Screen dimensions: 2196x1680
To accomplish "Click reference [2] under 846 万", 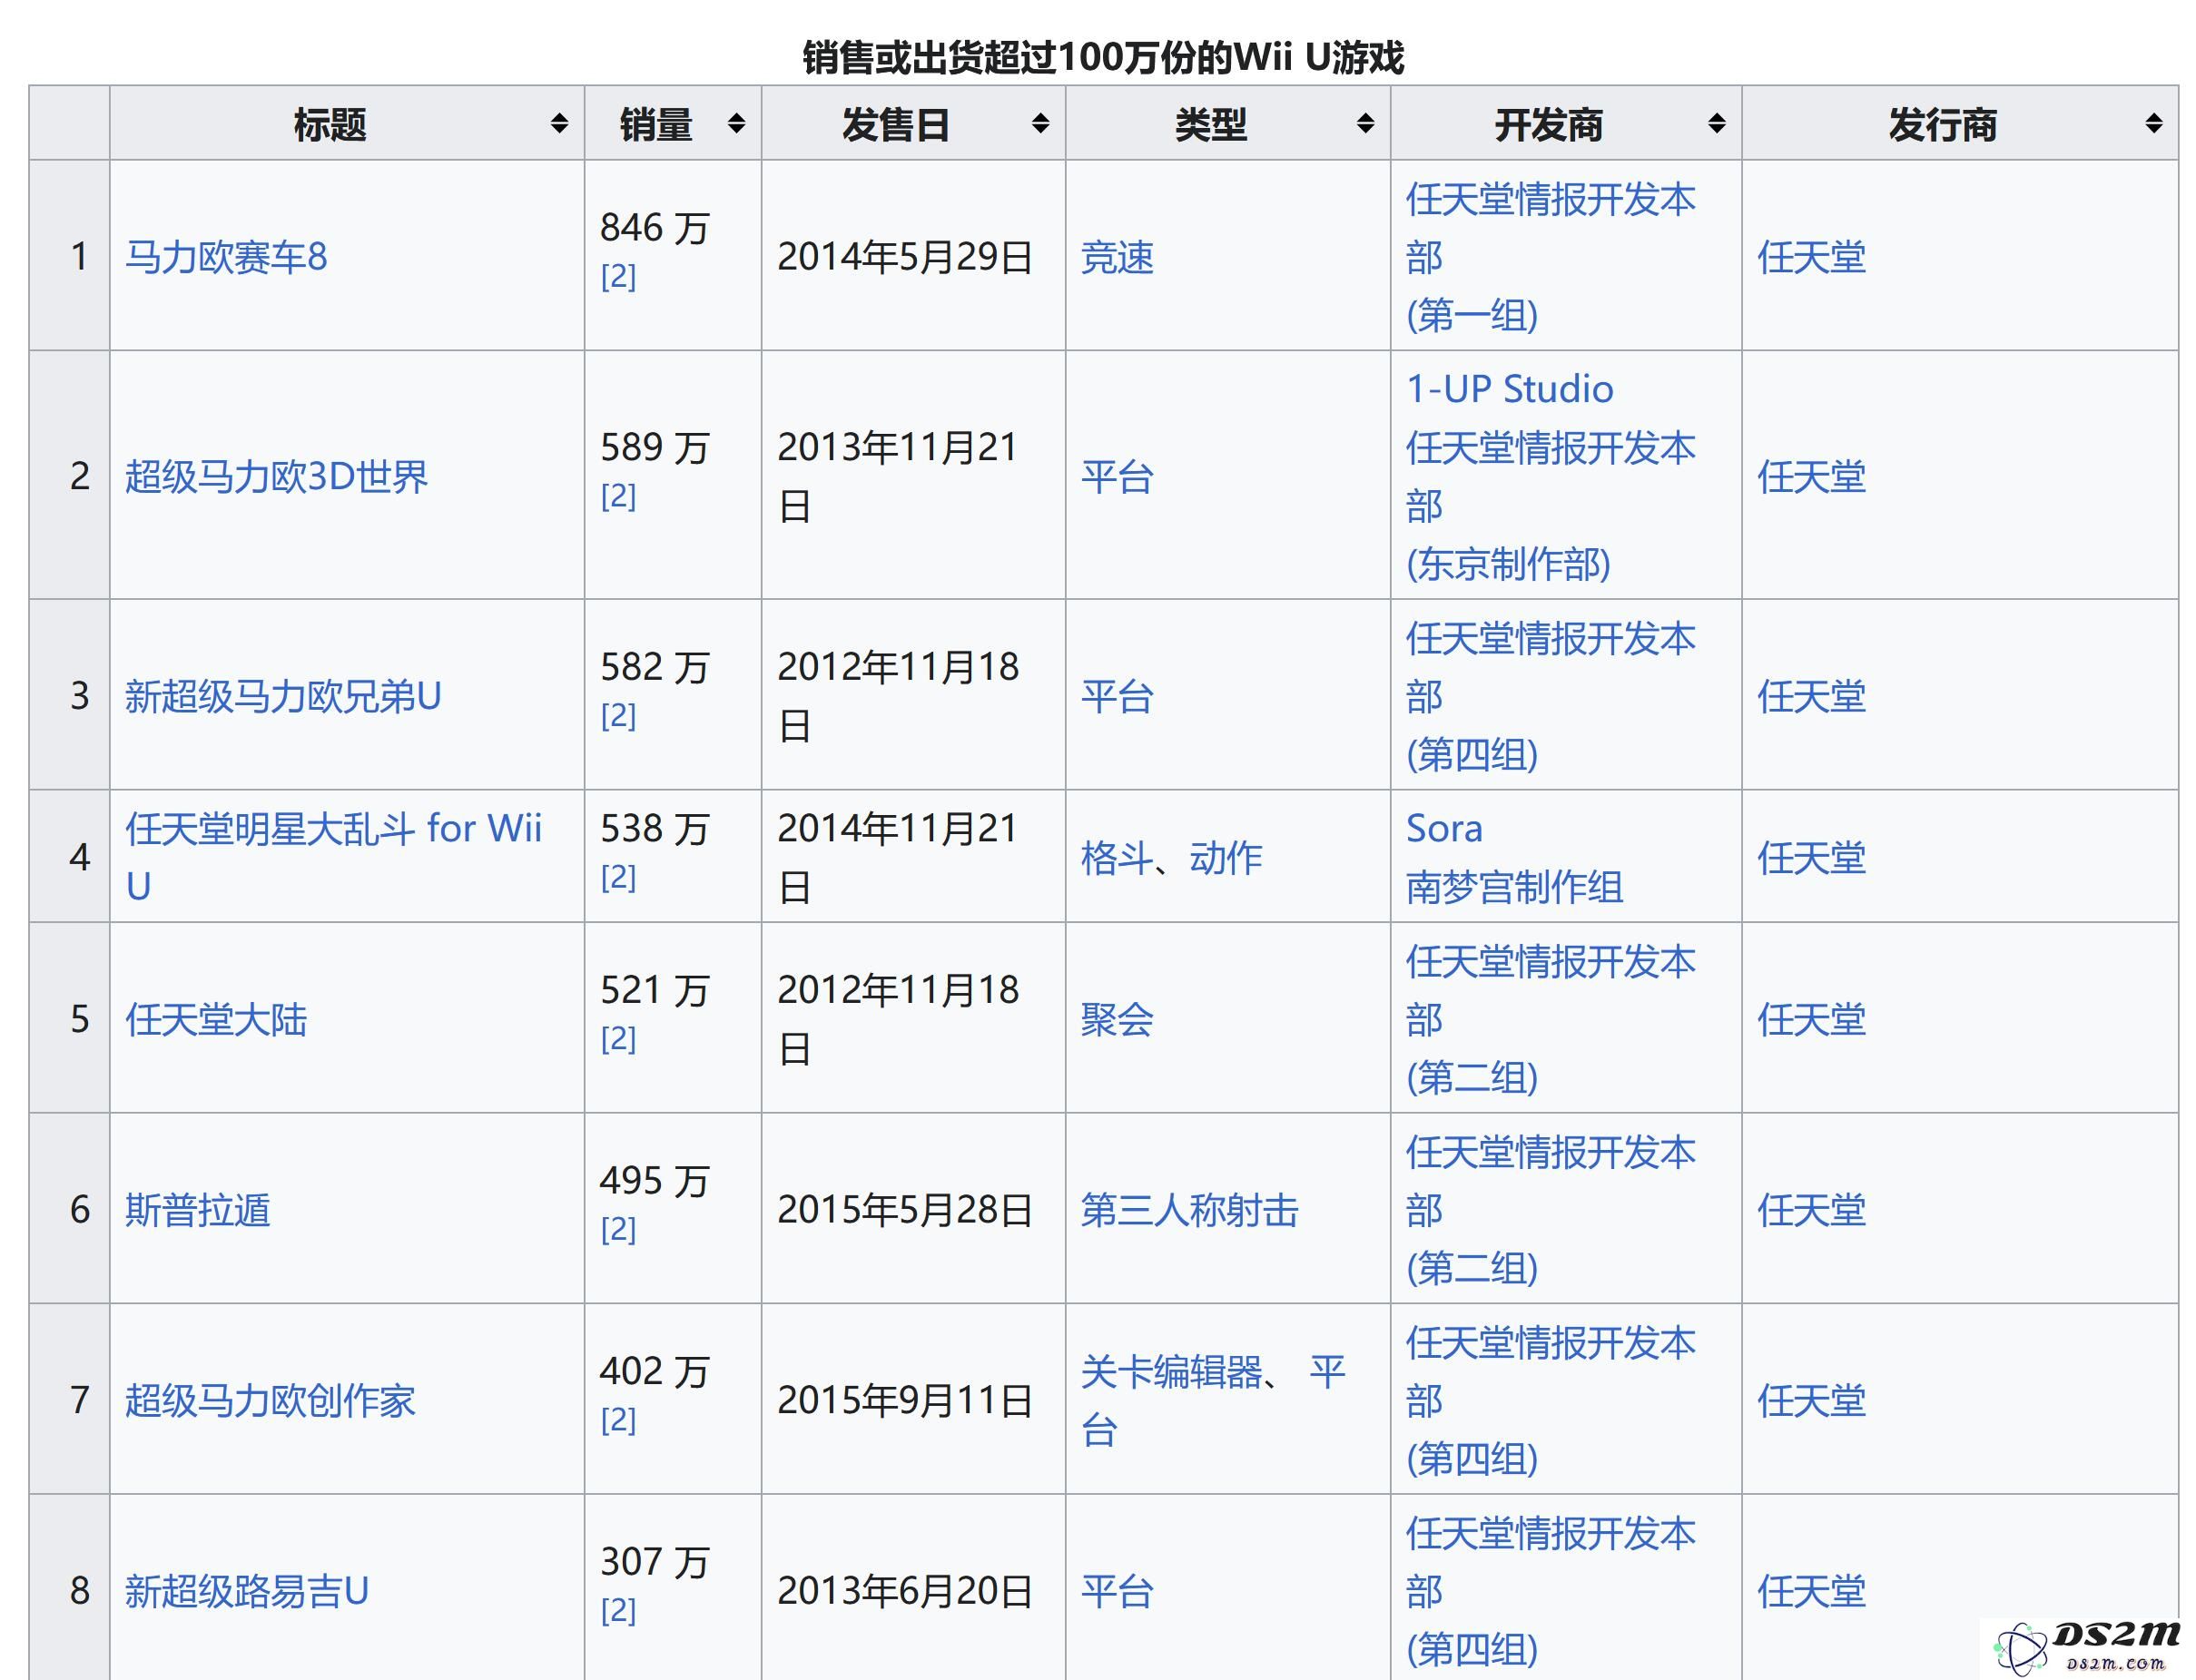I will pyautogui.click(x=618, y=276).
